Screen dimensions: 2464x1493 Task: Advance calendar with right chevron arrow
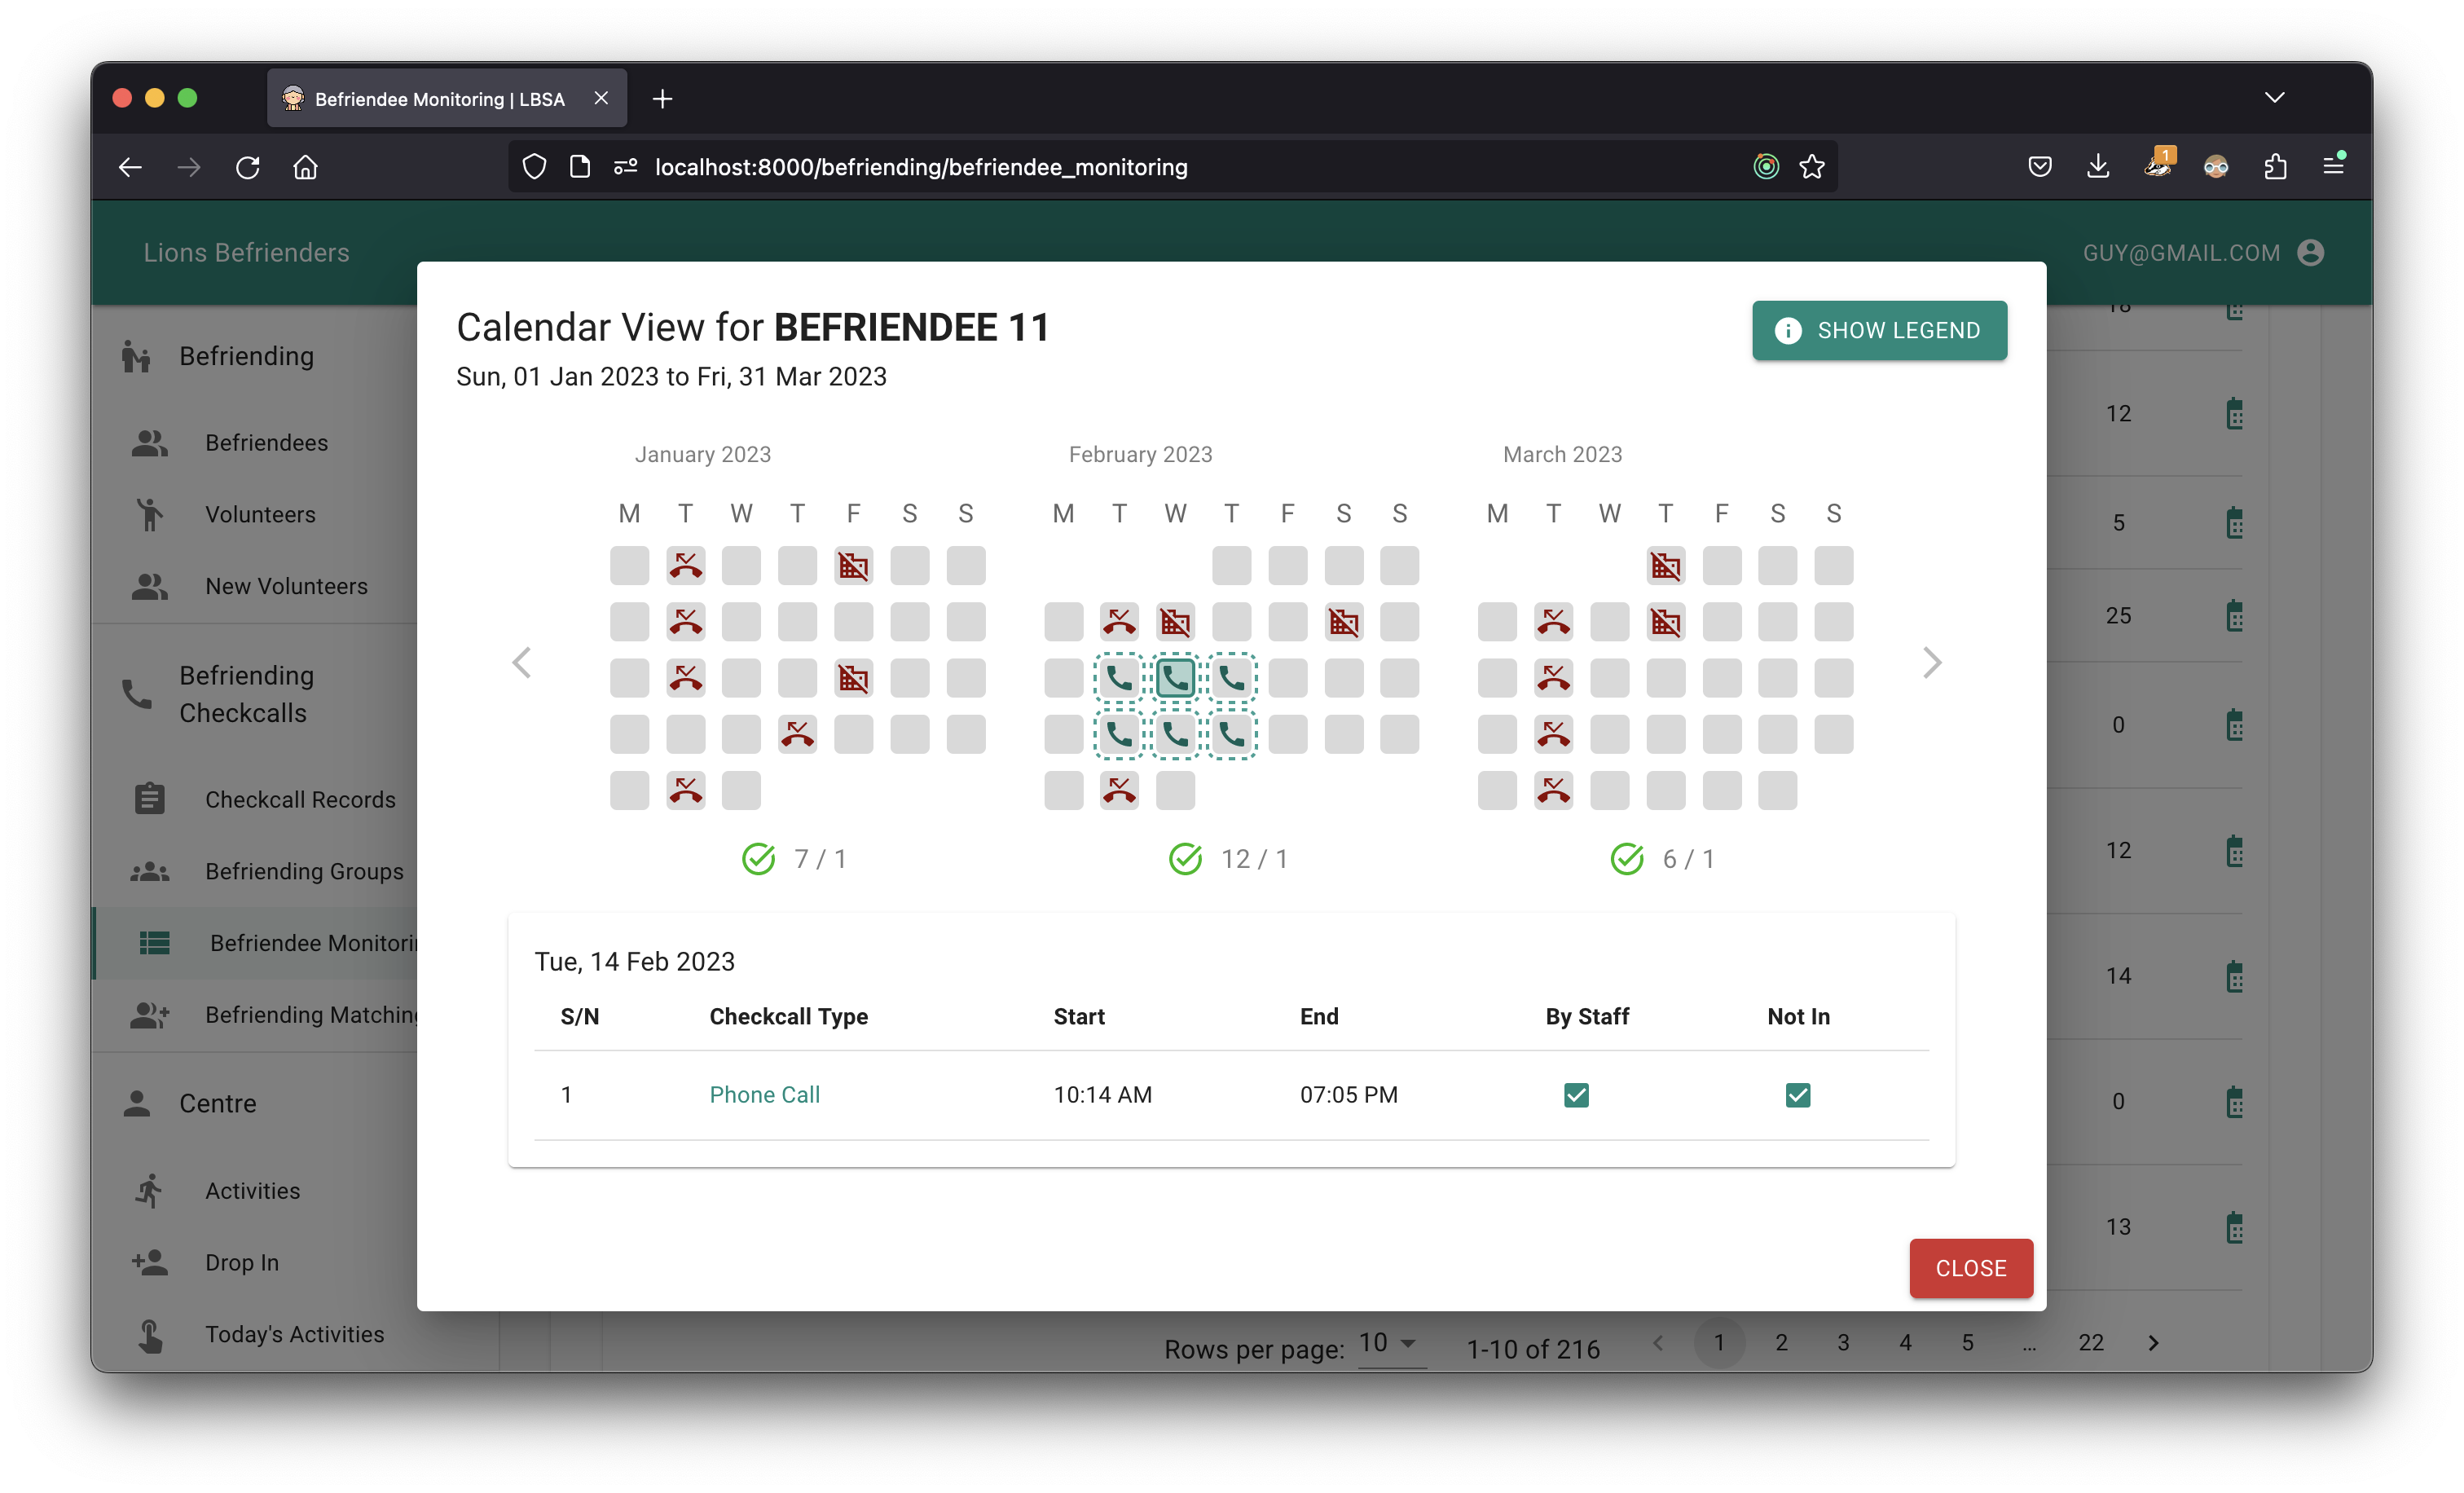click(1932, 662)
